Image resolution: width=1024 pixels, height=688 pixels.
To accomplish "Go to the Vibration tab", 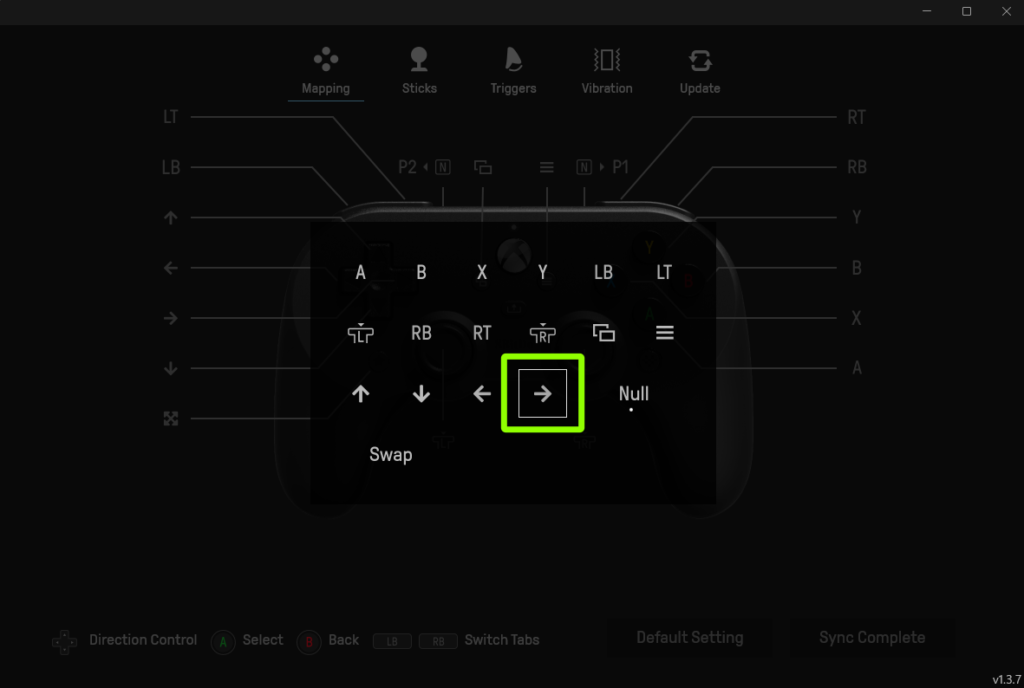I will point(607,72).
